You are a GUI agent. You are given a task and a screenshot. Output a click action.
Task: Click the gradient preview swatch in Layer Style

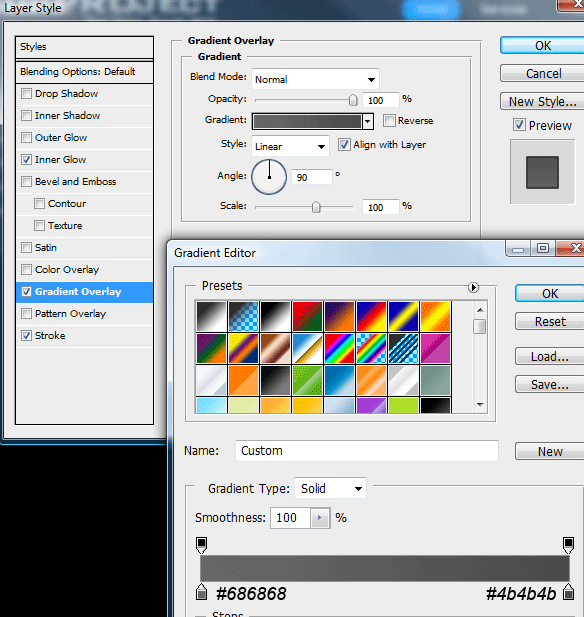click(x=307, y=122)
